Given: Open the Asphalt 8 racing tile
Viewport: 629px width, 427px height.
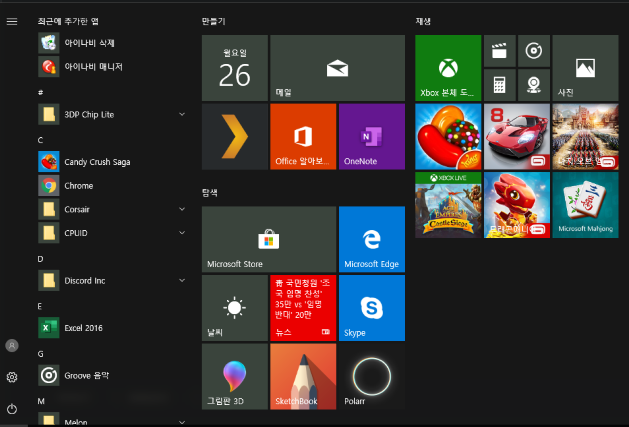Looking at the screenshot, I should (517, 136).
